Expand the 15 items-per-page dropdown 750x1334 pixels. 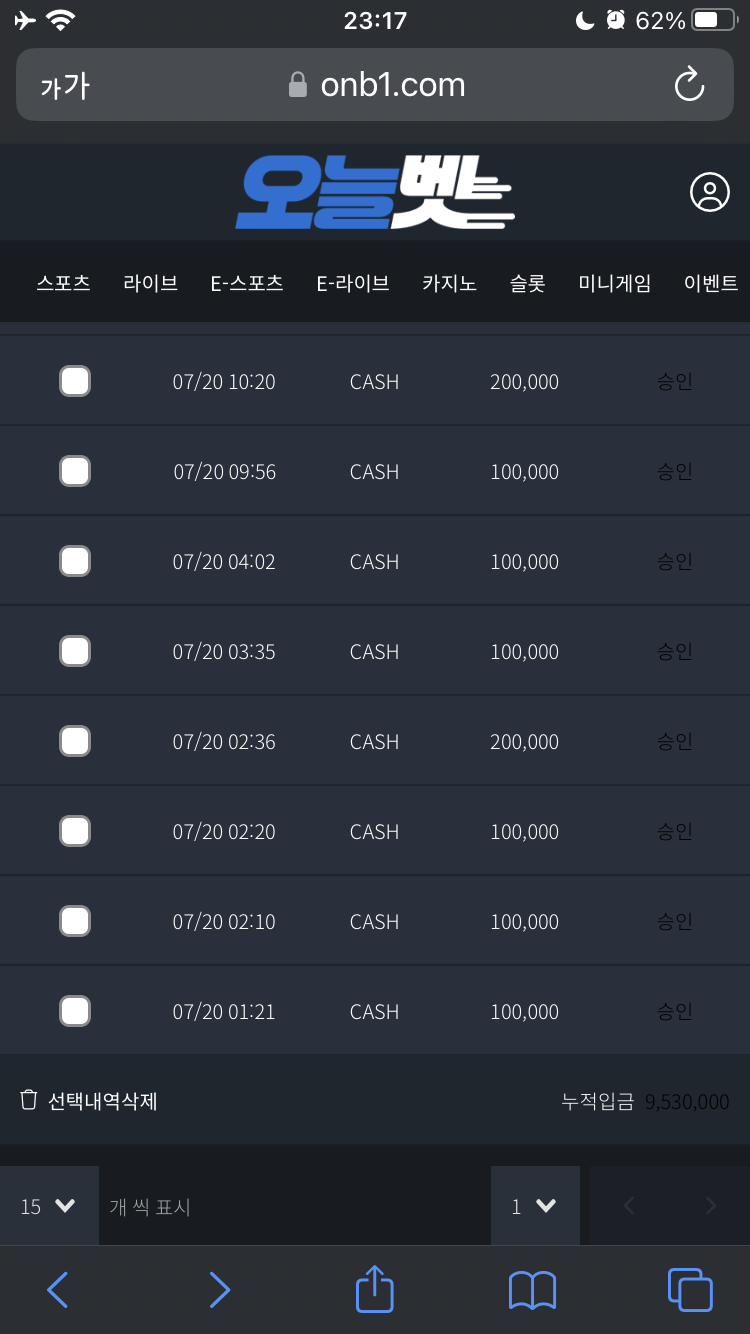coord(49,1206)
